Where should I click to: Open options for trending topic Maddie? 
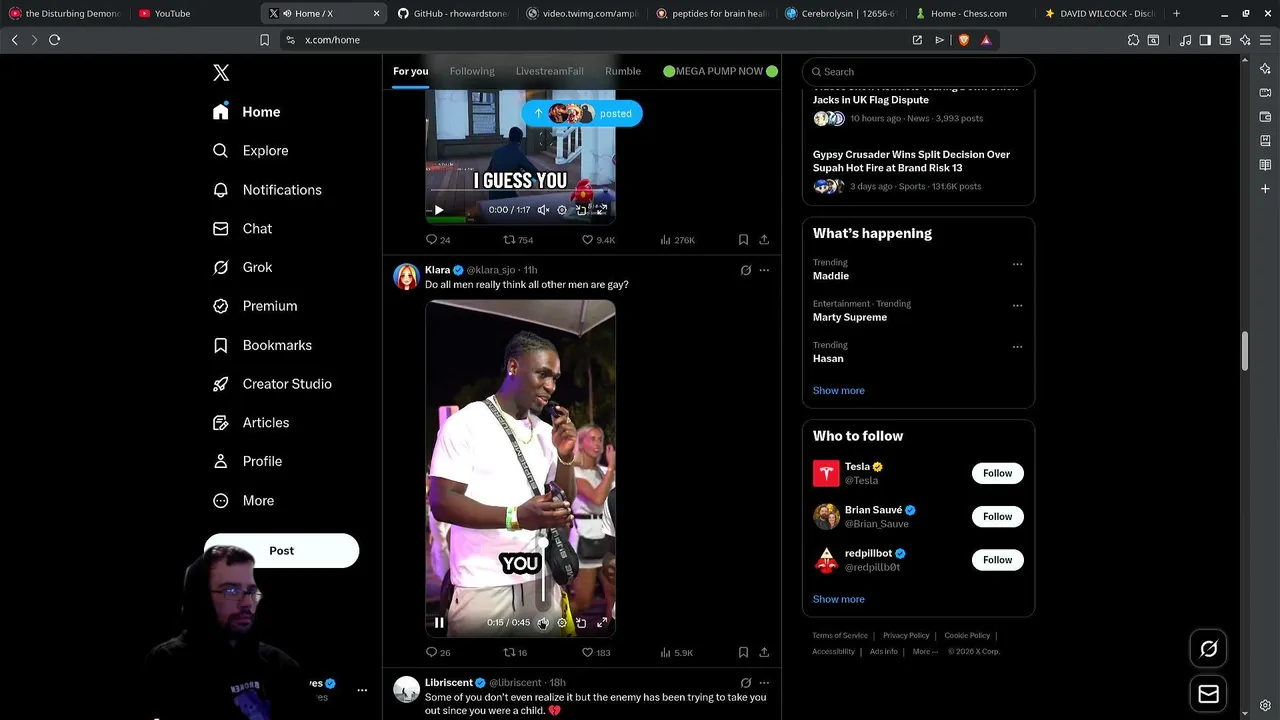[x=1017, y=264]
